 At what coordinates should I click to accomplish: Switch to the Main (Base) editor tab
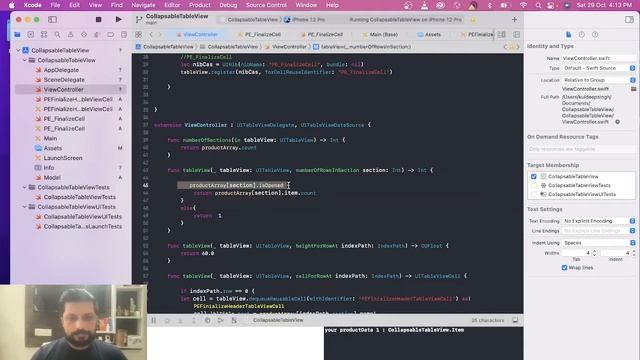tap(380, 35)
